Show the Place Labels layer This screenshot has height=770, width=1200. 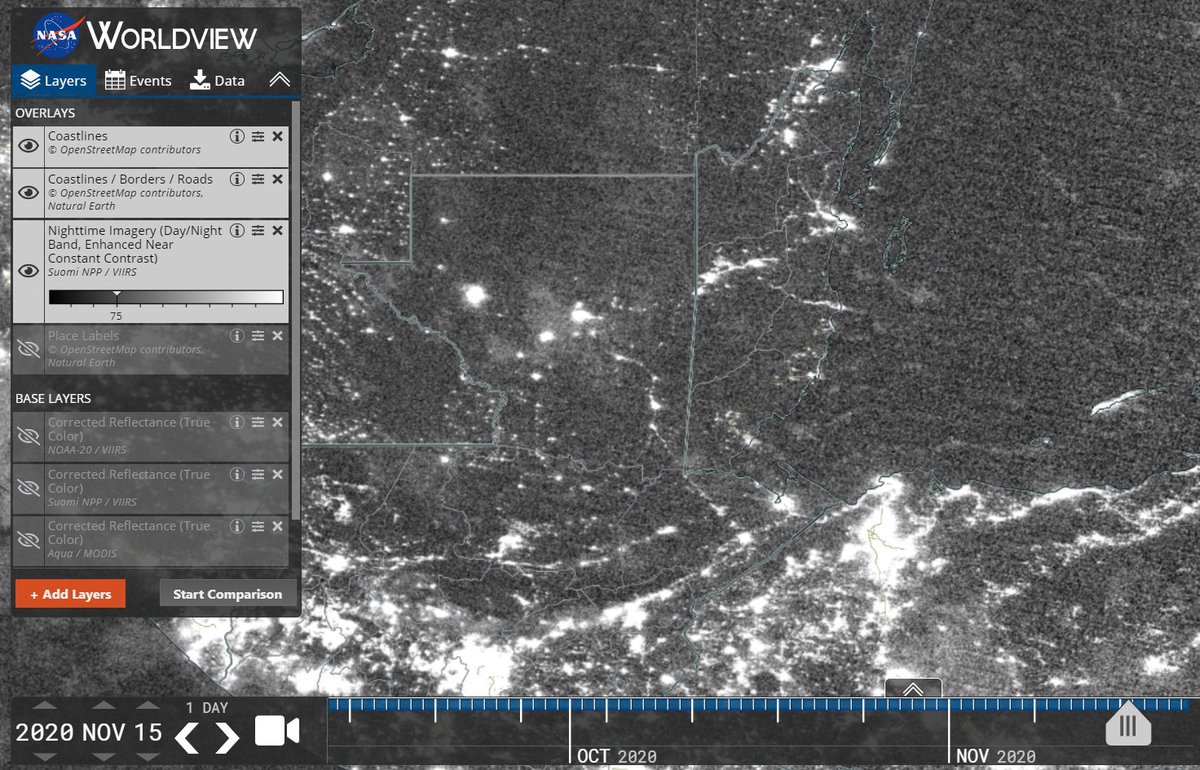pyautogui.click(x=30, y=348)
